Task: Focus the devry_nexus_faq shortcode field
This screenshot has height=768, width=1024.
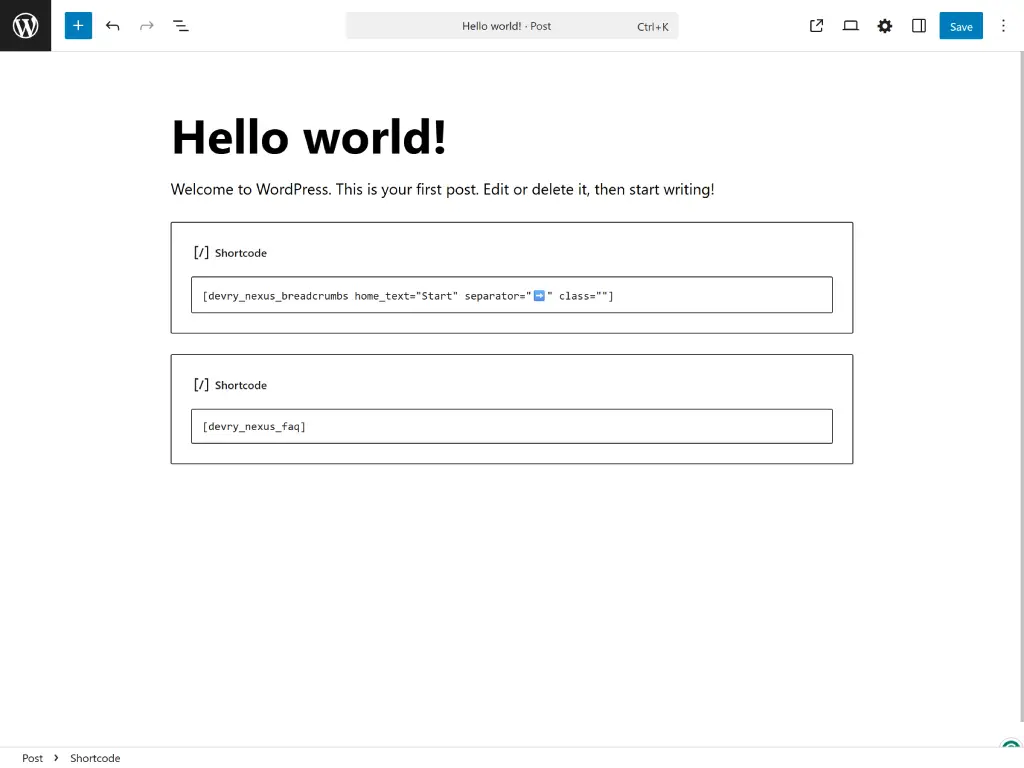Action: tap(511, 426)
